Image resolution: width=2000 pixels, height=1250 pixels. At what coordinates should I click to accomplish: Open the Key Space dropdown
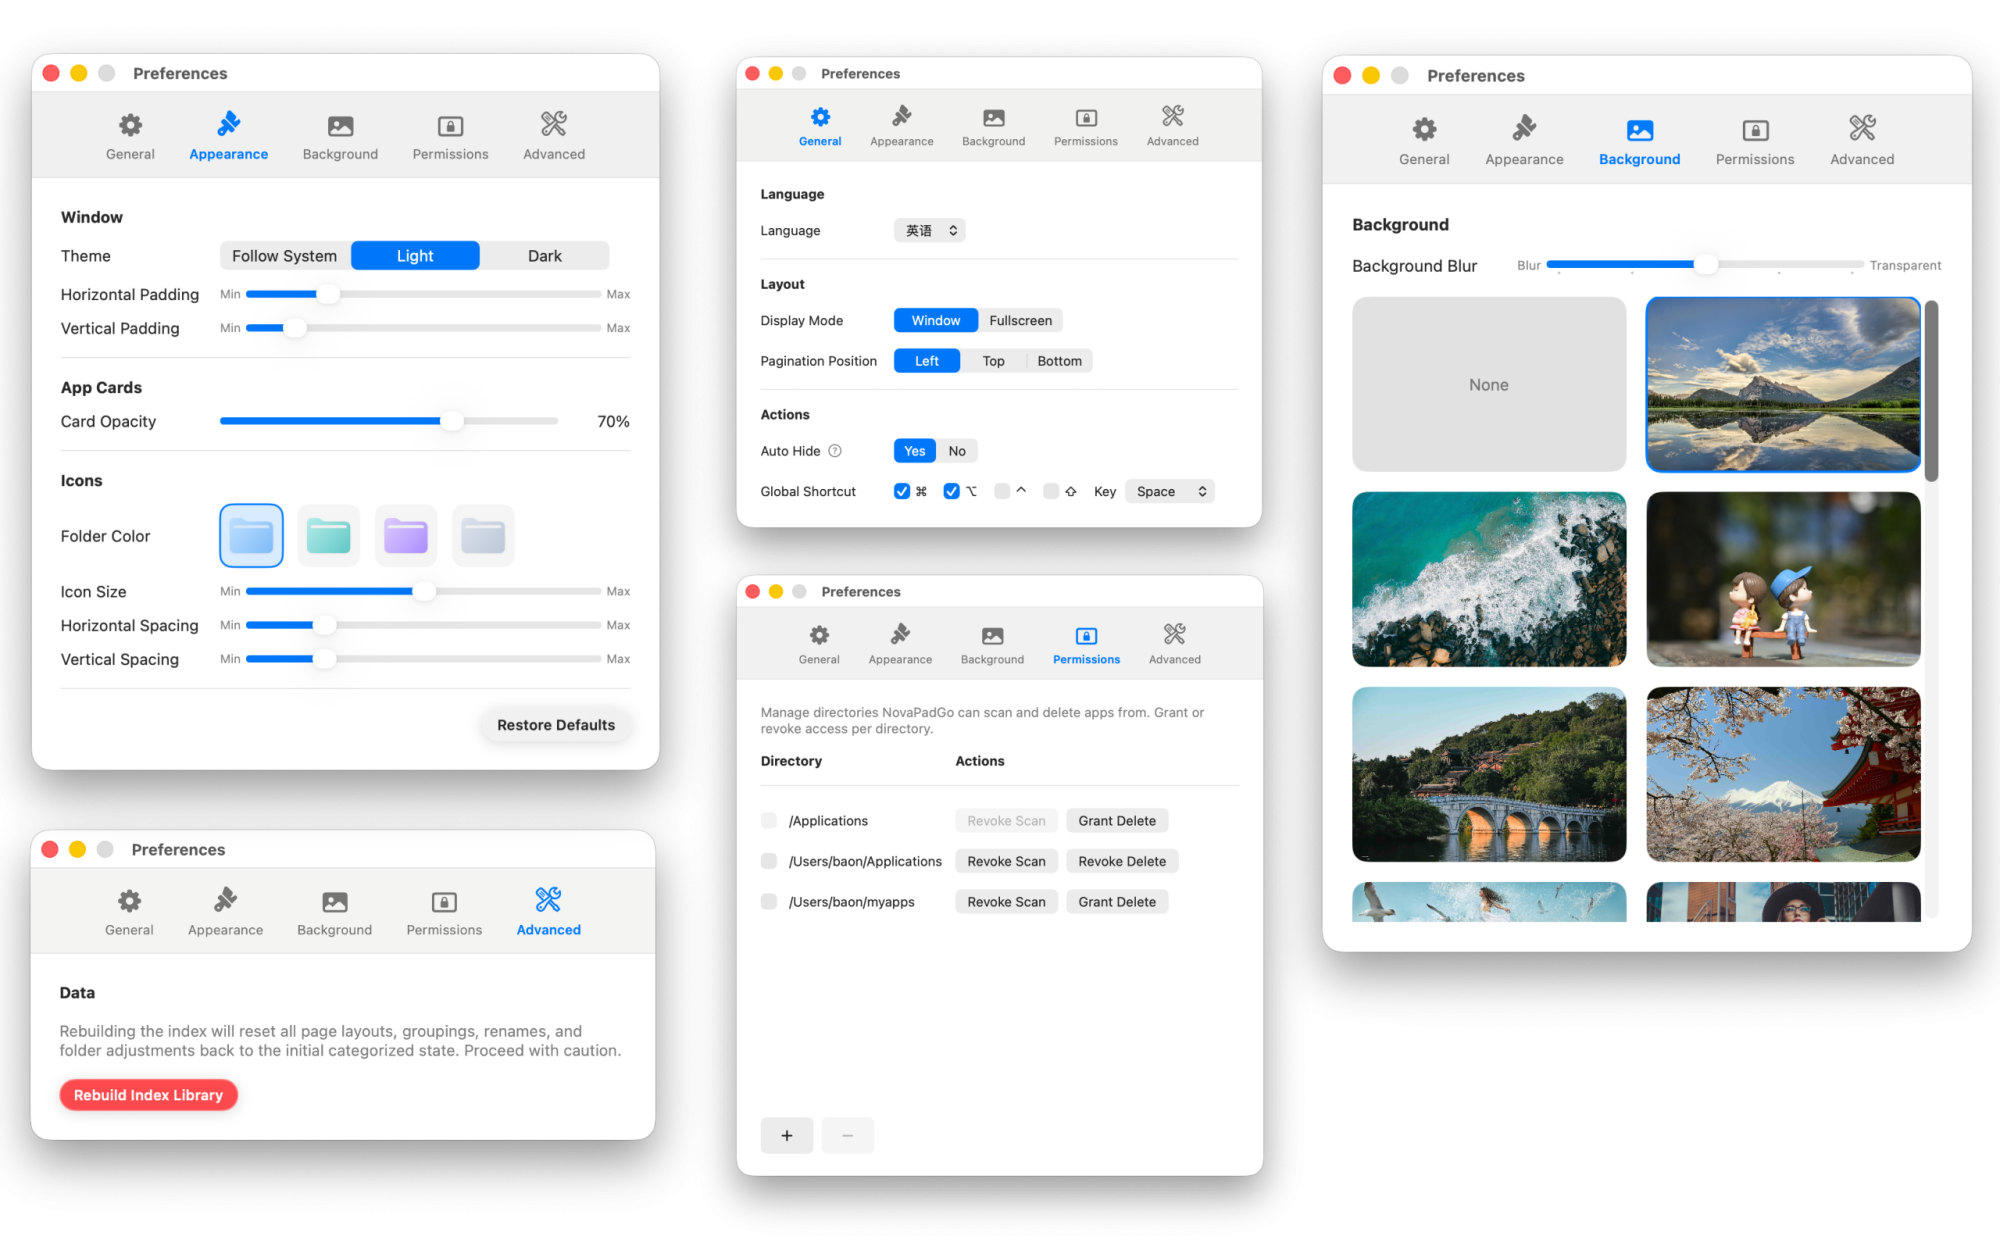(1169, 491)
